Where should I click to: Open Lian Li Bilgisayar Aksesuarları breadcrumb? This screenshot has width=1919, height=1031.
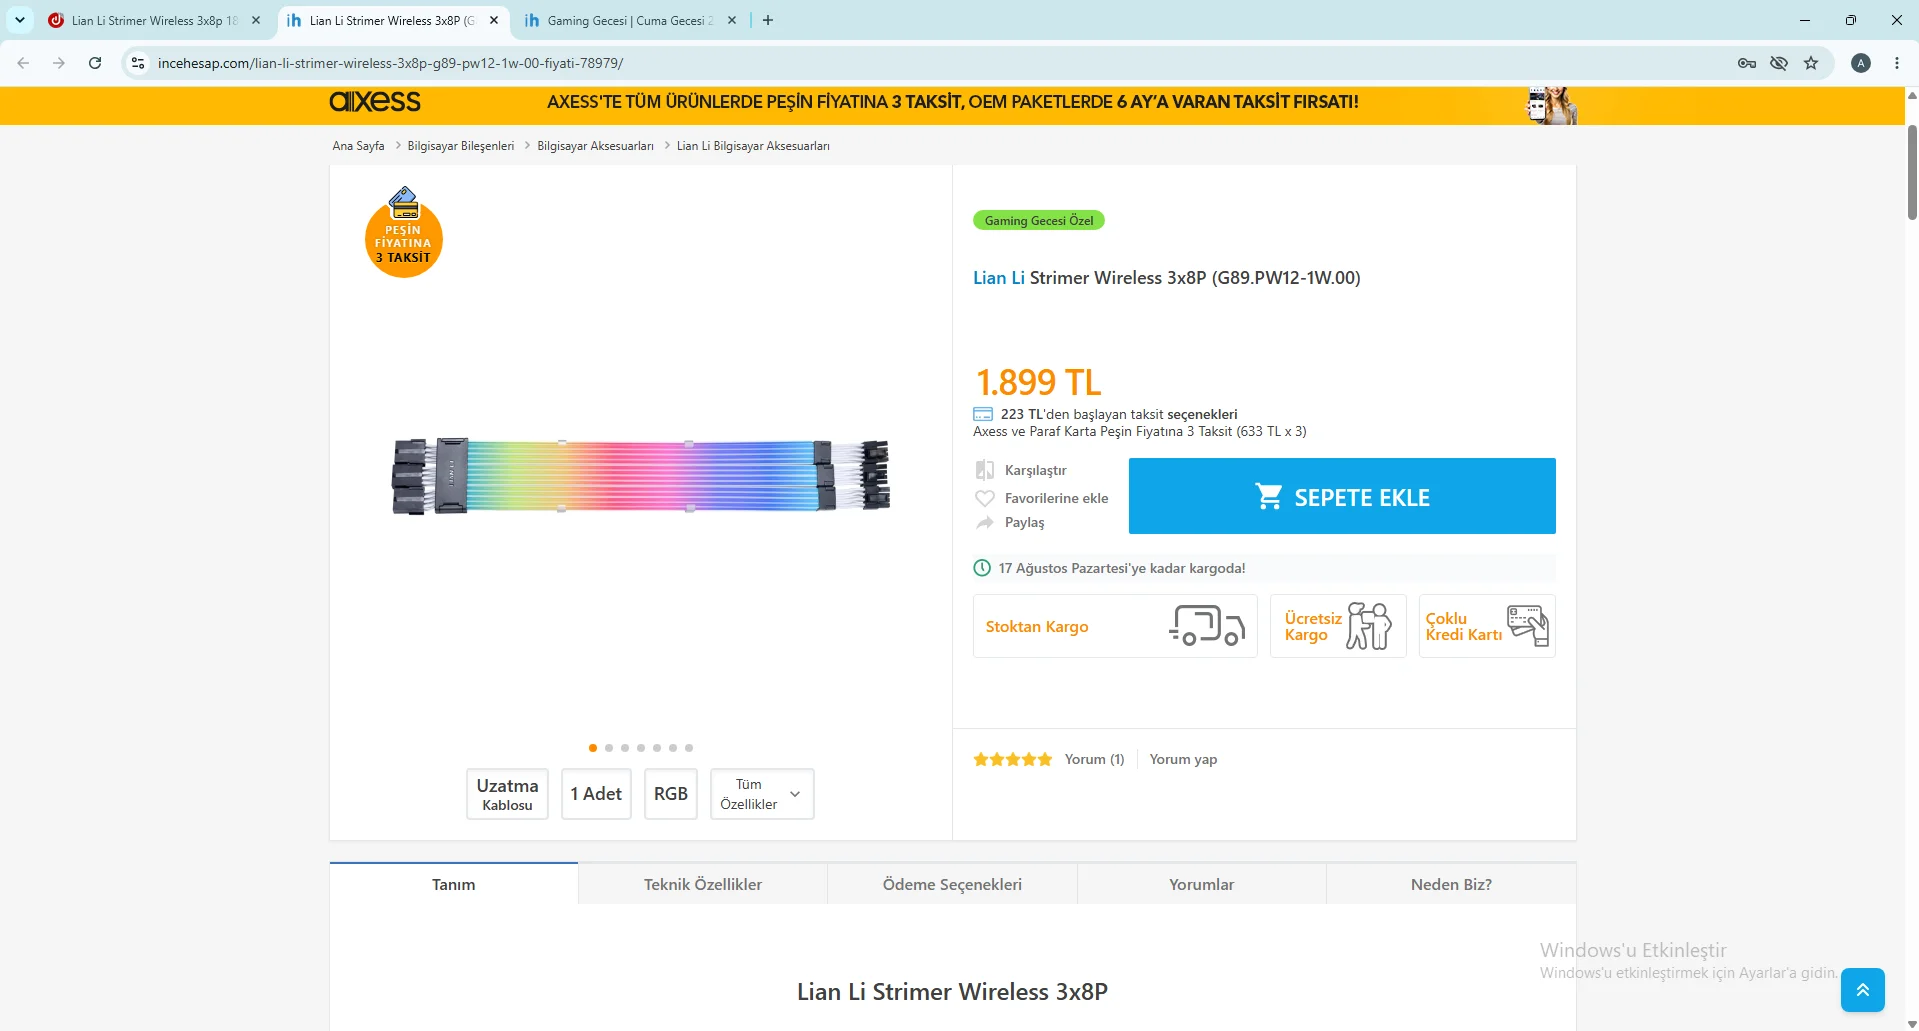point(753,146)
